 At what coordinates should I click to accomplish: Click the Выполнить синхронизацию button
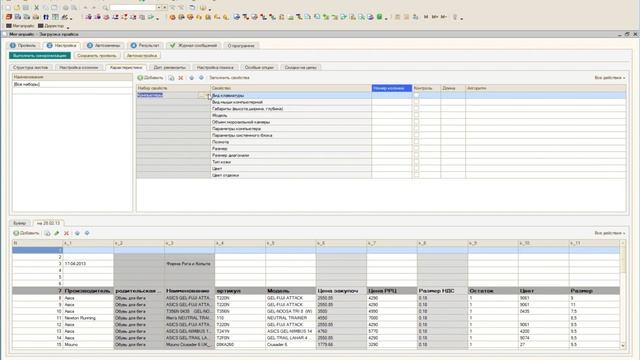pyautogui.click(x=40, y=56)
